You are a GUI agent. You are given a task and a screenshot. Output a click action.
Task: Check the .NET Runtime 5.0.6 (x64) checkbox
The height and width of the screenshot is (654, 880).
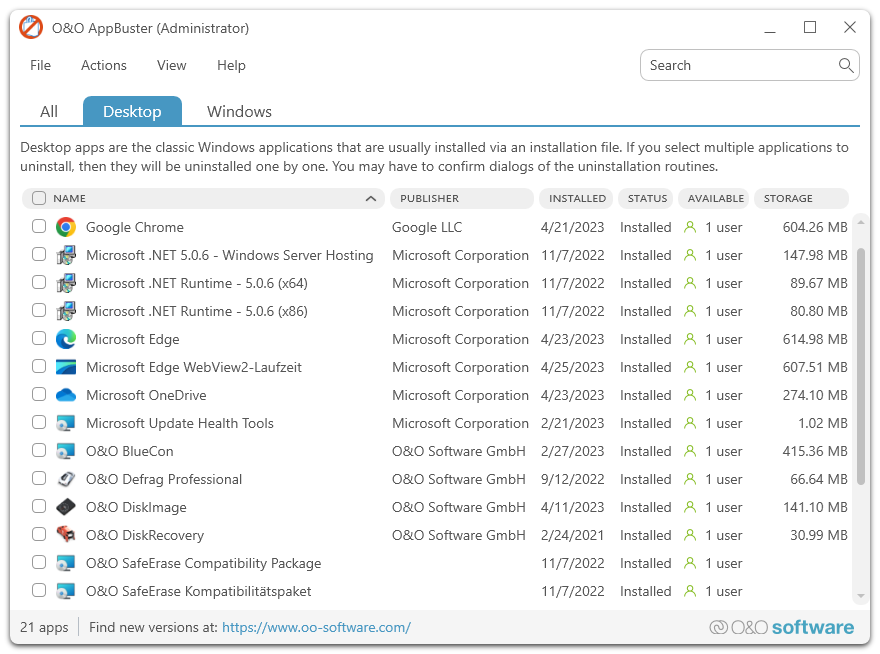pos(39,282)
